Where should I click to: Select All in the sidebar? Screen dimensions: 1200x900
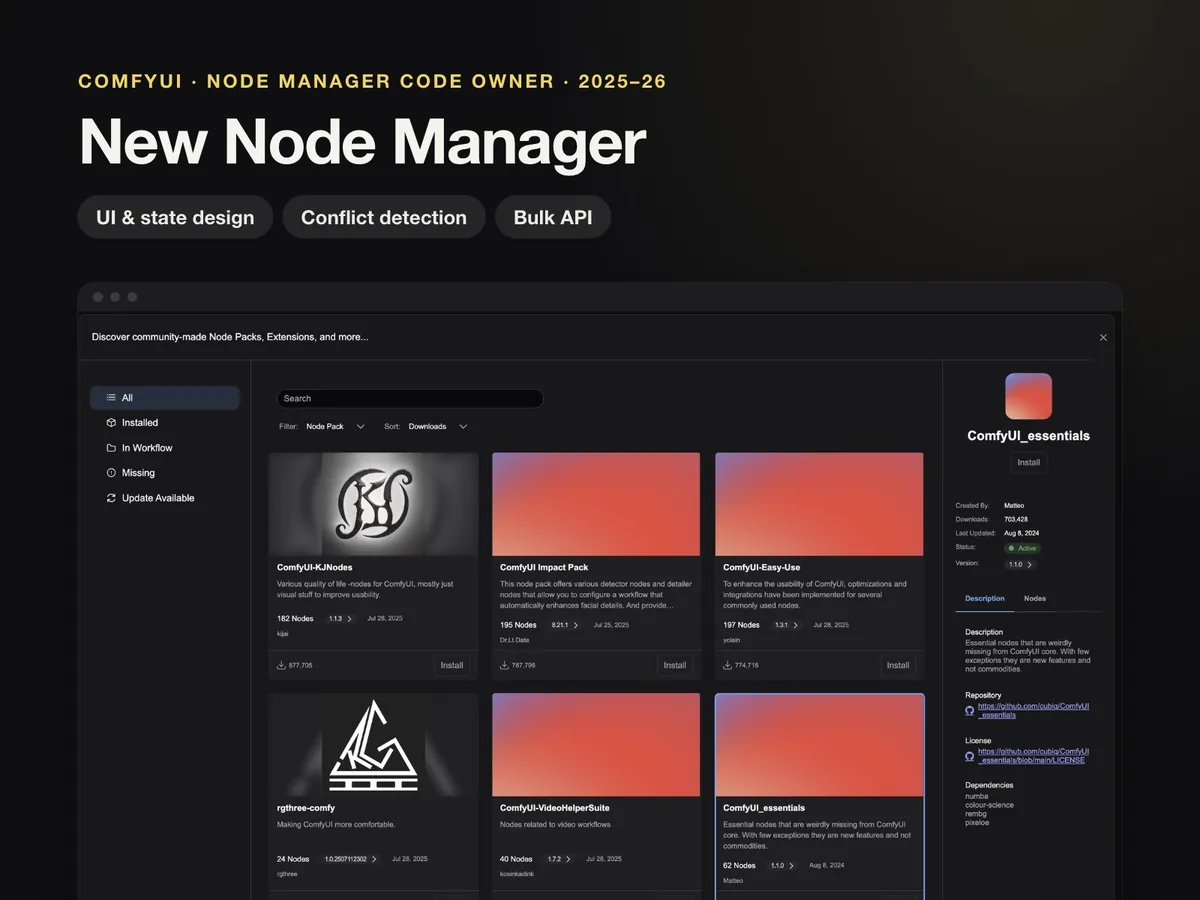click(x=165, y=398)
